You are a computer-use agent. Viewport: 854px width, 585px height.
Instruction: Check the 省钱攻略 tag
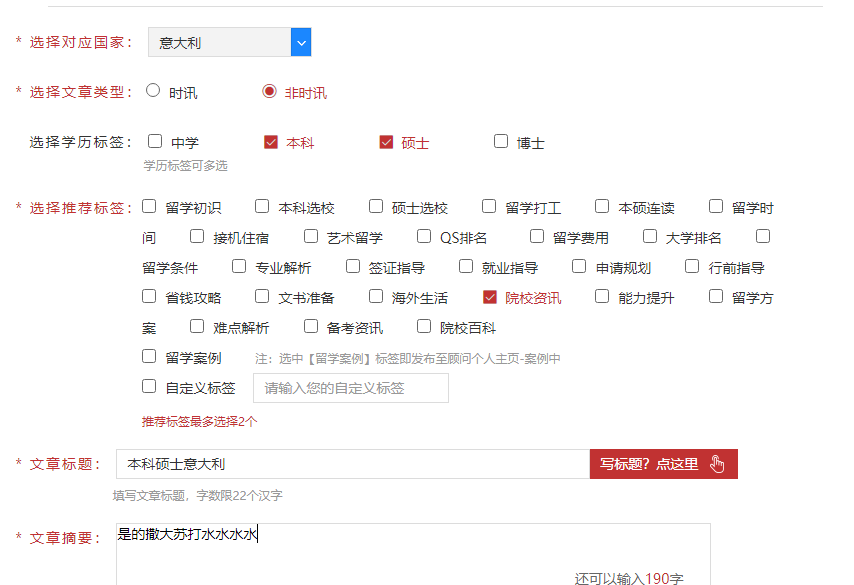[x=149, y=296]
